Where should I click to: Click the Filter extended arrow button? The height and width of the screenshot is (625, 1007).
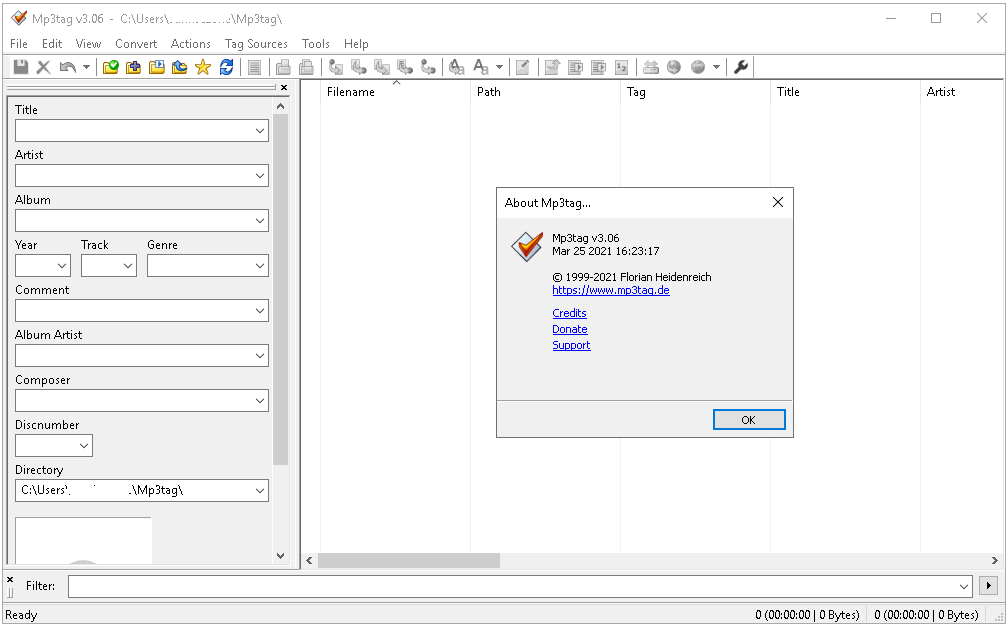coord(988,586)
